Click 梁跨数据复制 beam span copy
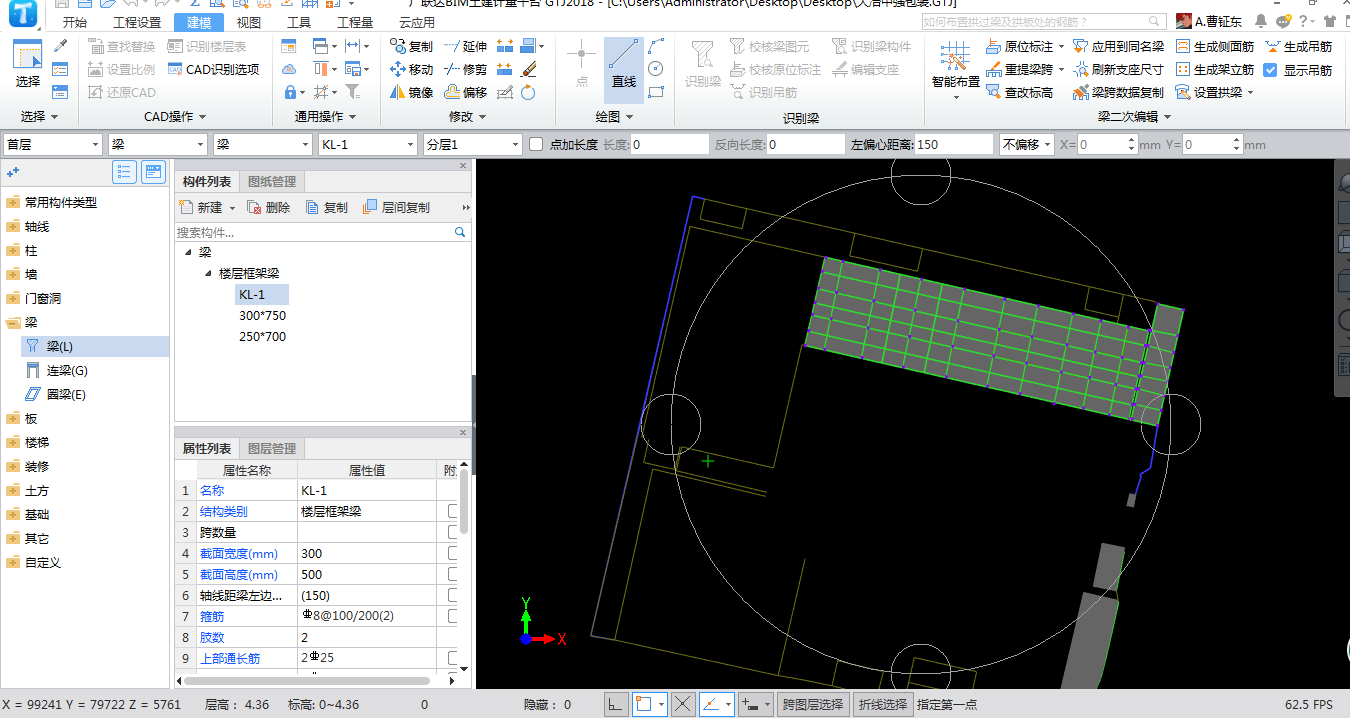This screenshot has height=719, width=1350. pyautogui.click(x=1118, y=92)
